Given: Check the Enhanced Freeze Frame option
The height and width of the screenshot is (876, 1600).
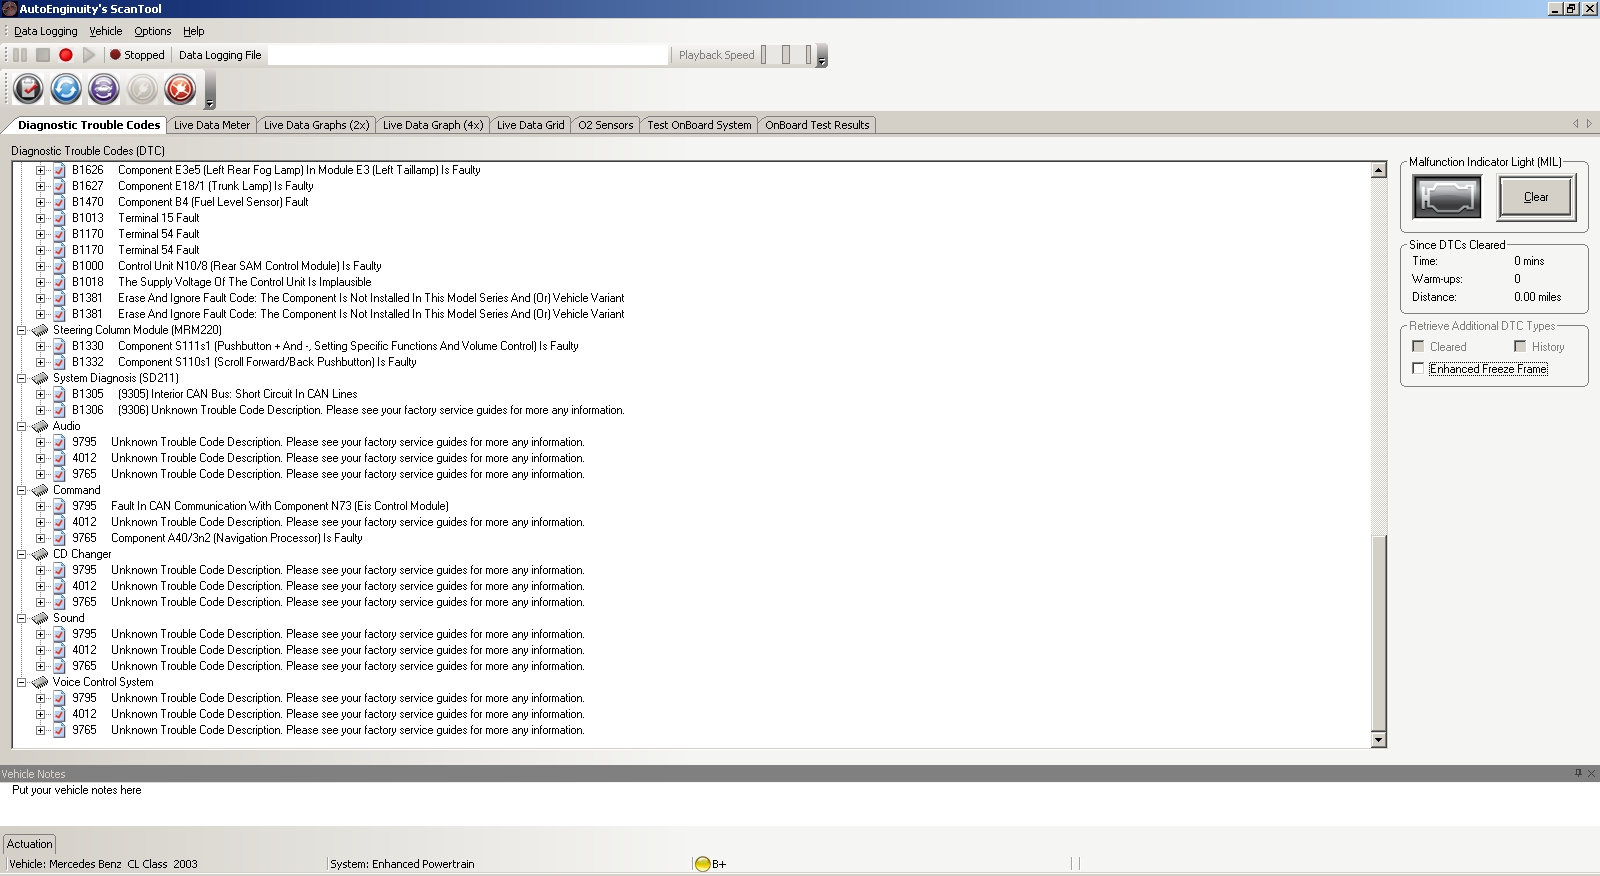Looking at the screenshot, I should point(1418,369).
